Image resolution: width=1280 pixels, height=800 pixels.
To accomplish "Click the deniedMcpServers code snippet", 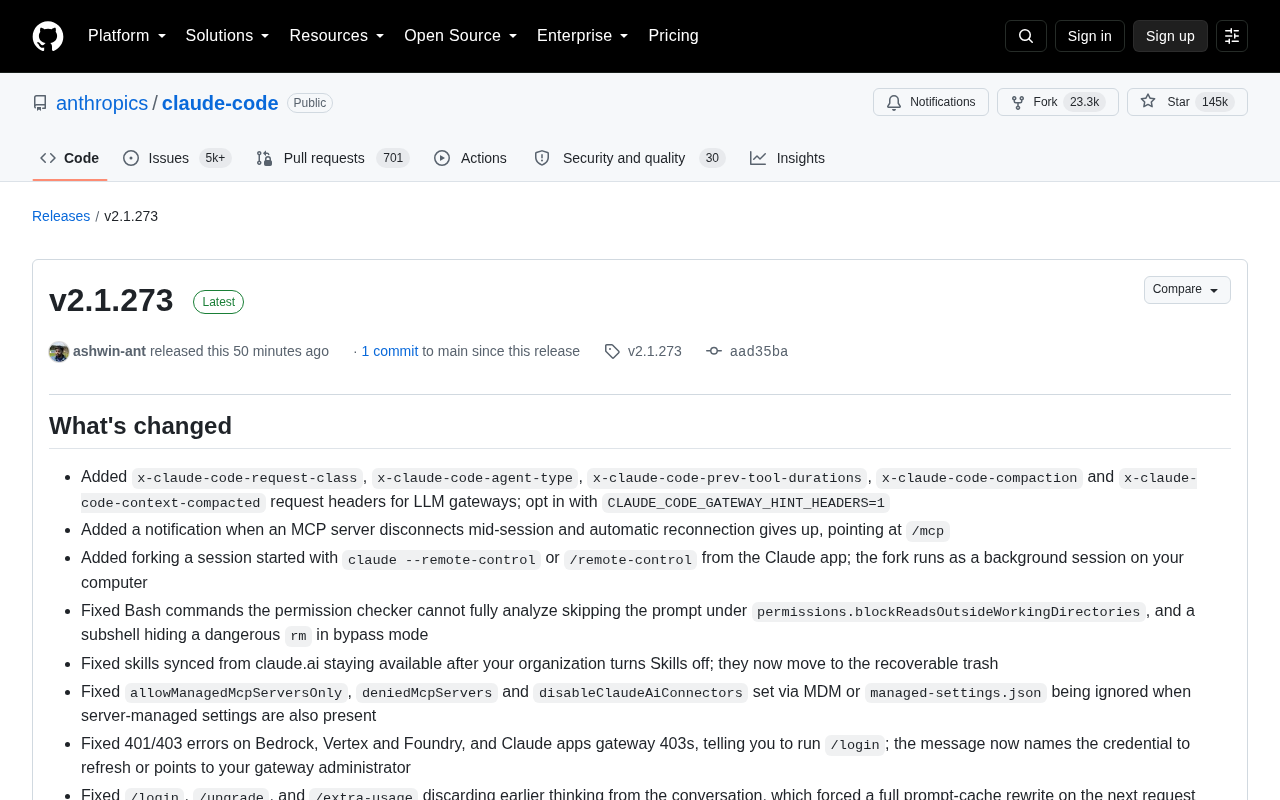I will [x=427, y=693].
